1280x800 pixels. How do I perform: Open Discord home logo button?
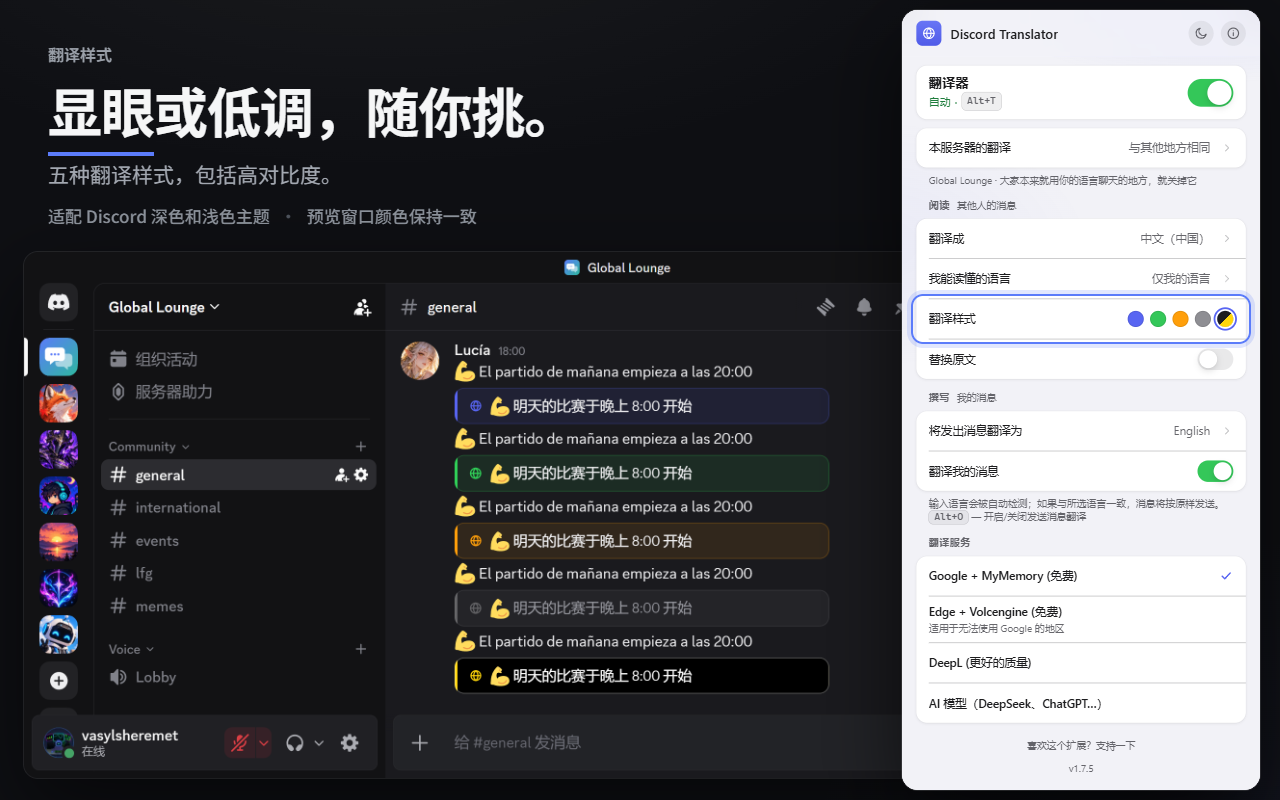[58, 302]
